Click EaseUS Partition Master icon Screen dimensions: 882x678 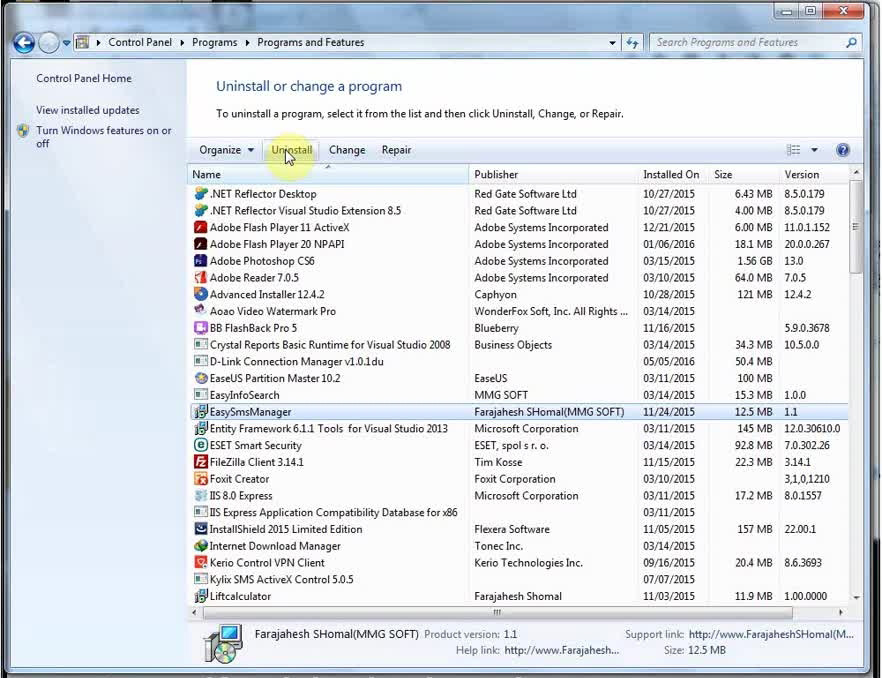click(x=200, y=378)
